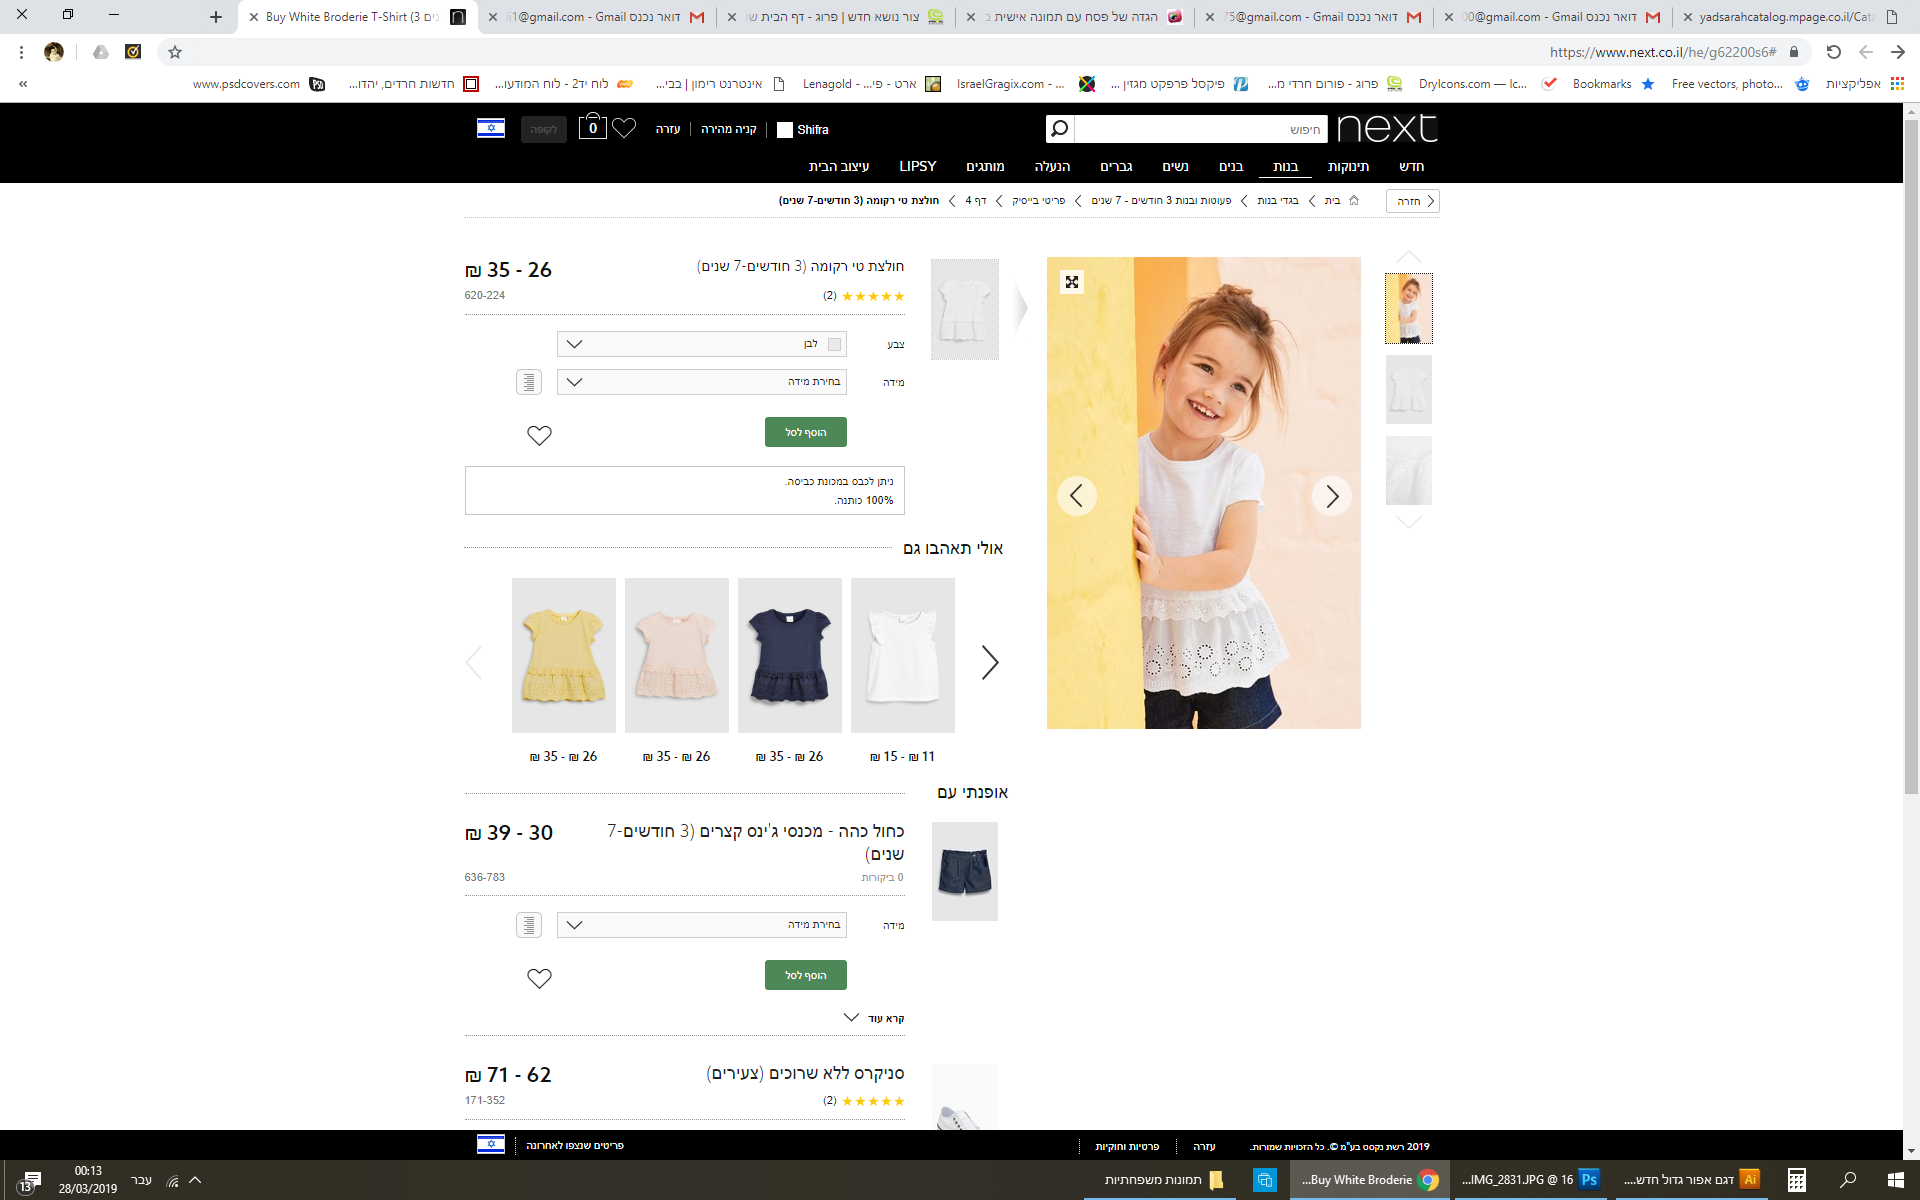Open Chrome profile avatar
The image size is (1920, 1200).
(54, 52)
